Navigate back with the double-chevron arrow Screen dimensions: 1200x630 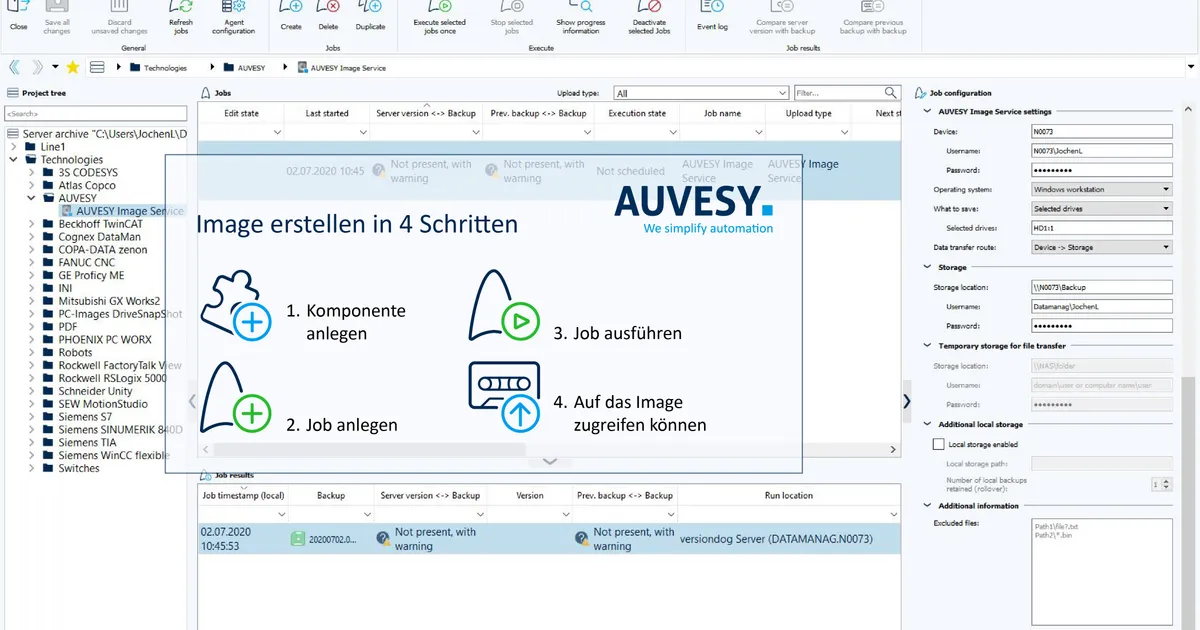[14, 68]
